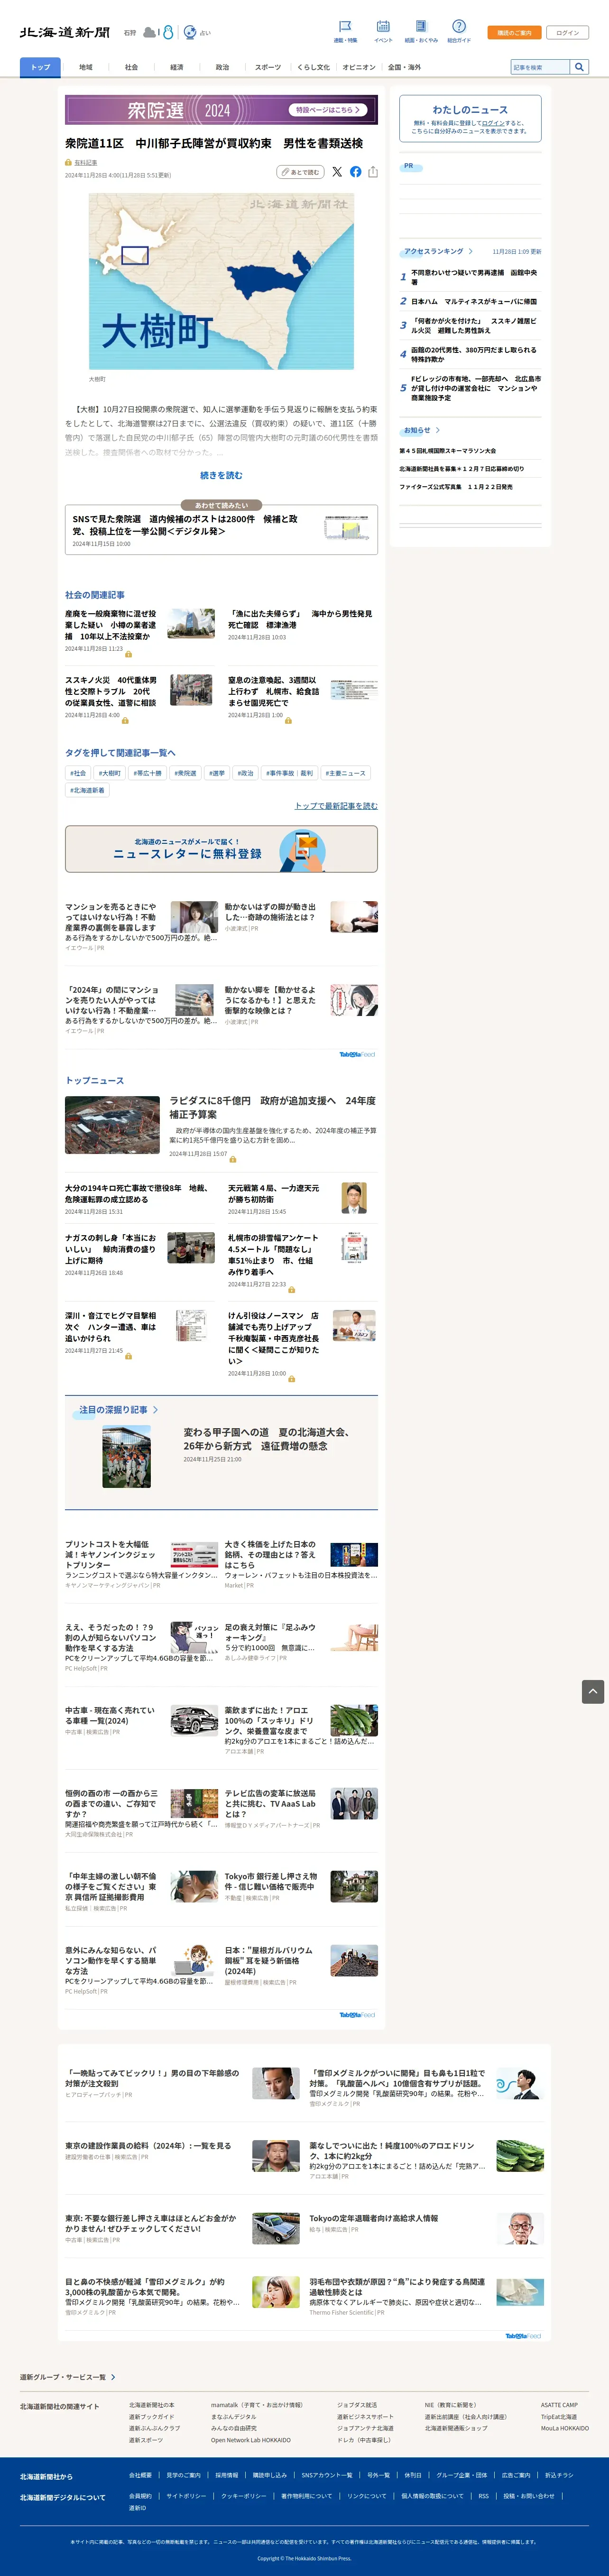Click footer link 会社概要
The width and height of the screenshot is (609, 2576).
click(x=140, y=2475)
